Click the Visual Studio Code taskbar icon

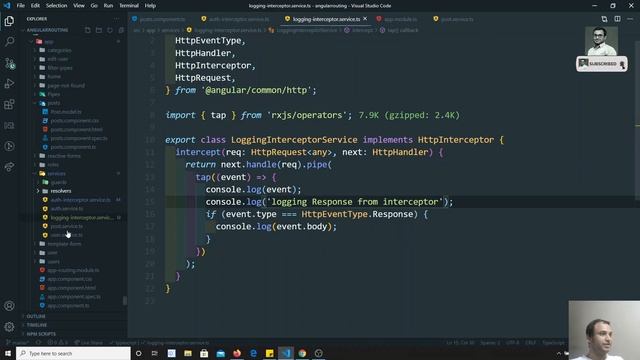click(x=286, y=353)
